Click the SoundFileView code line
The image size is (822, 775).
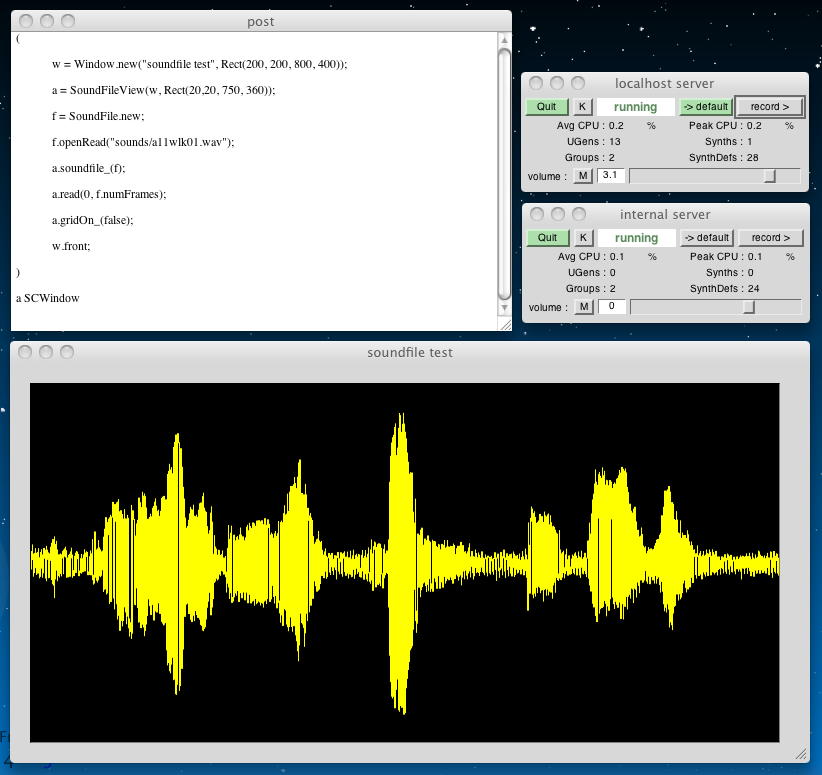point(163,90)
